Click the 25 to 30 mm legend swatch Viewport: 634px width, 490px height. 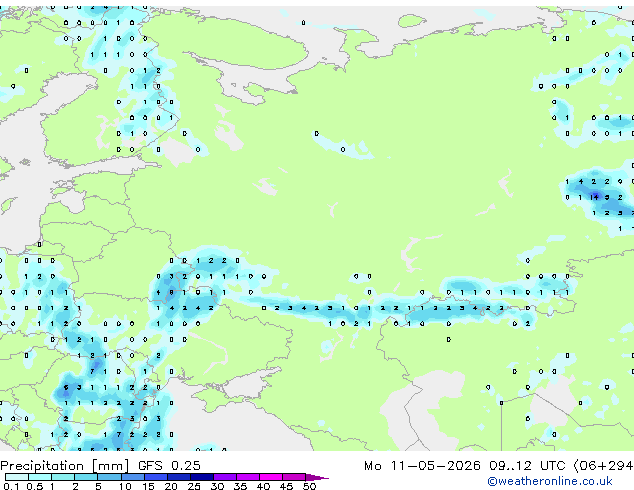201,477
